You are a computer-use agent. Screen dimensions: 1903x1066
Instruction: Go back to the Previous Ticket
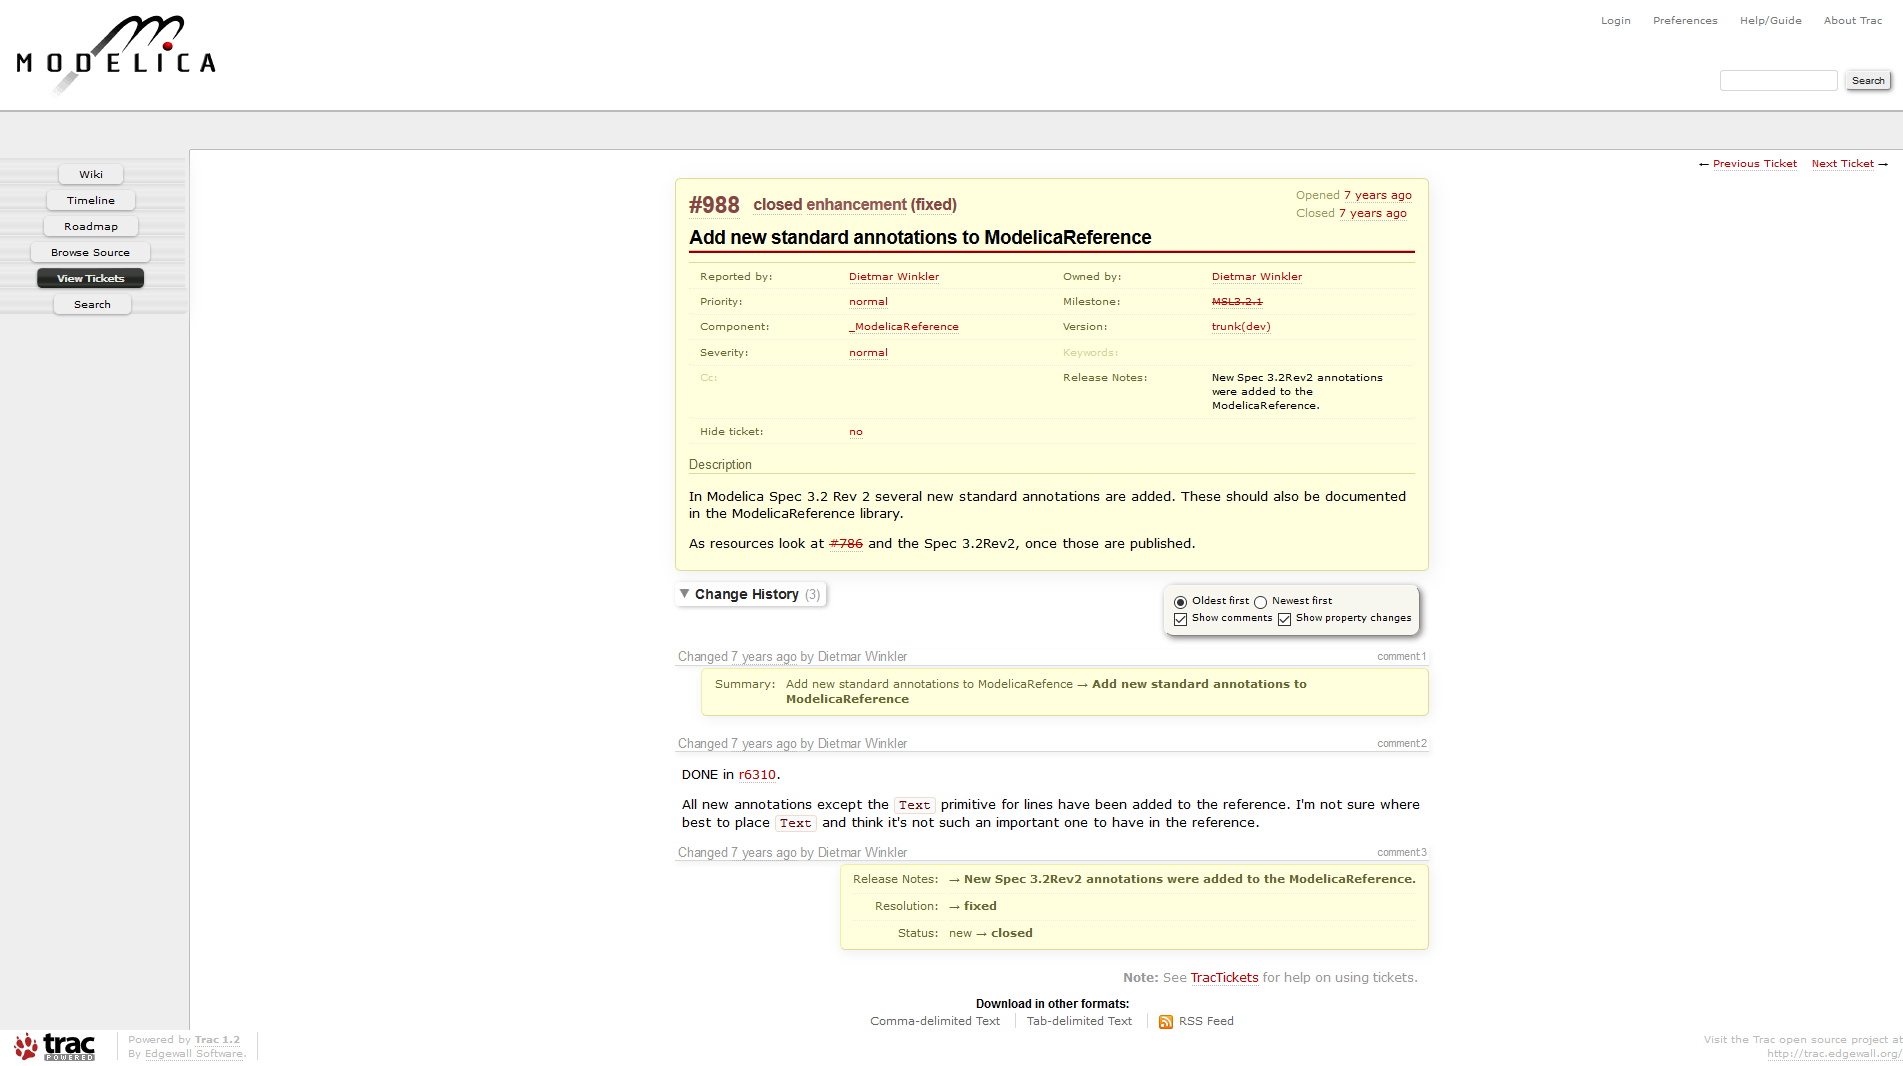(x=1755, y=163)
